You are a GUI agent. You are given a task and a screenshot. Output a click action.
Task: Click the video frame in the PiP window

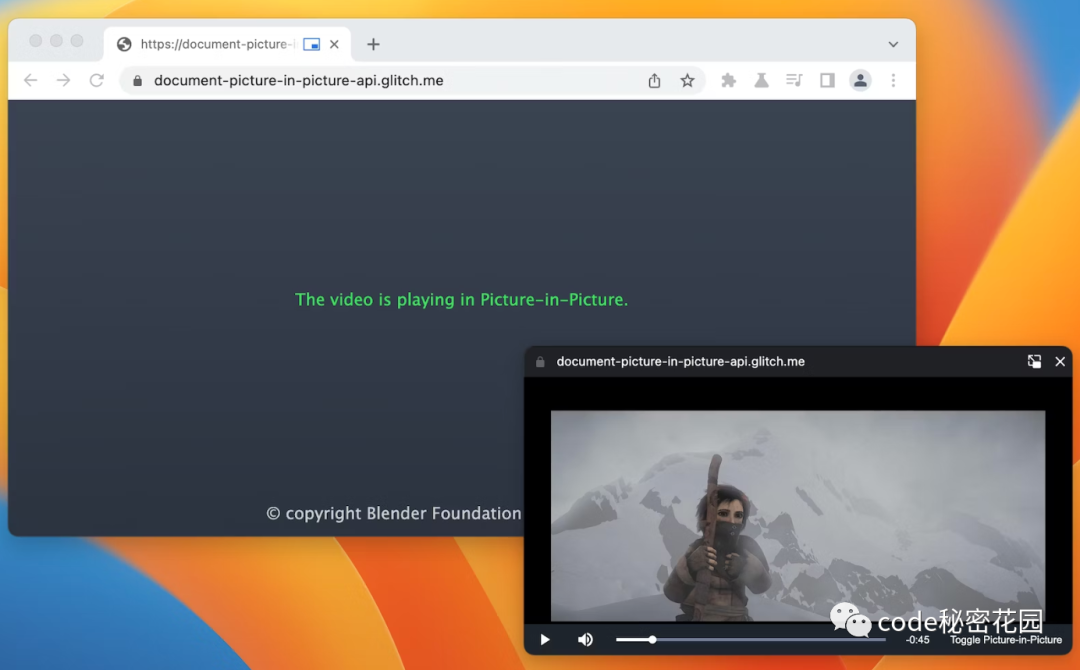click(x=798, y=516)
